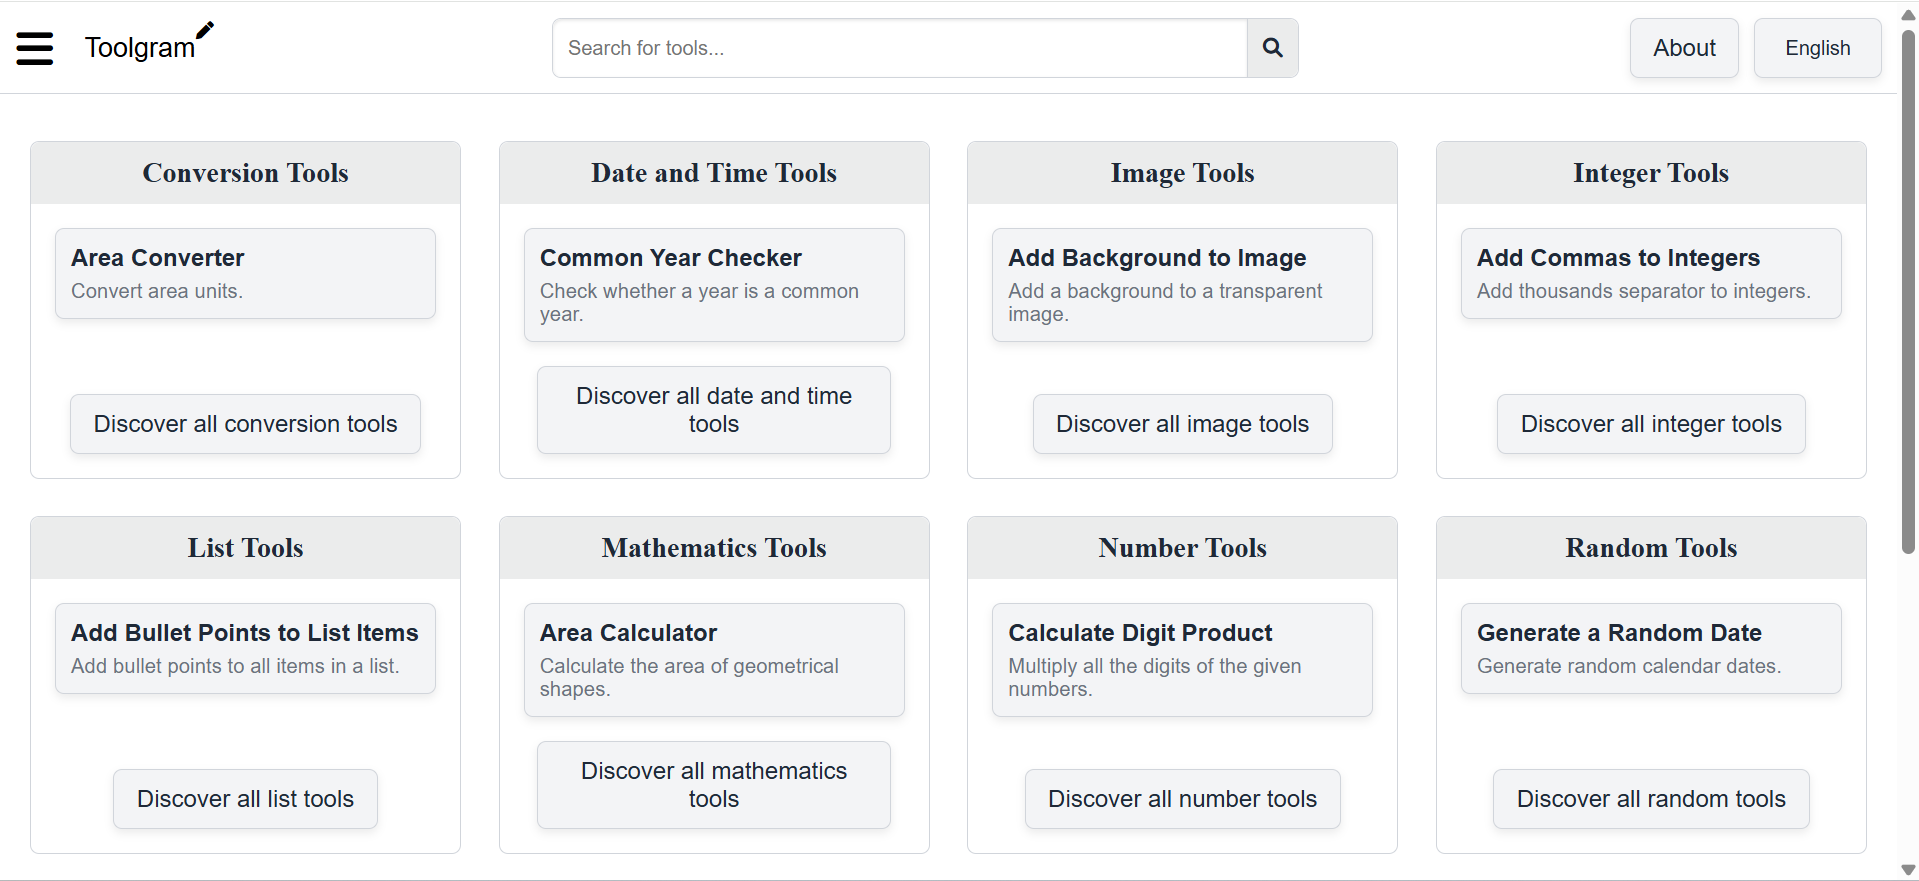The width and height of the screenshot is (1919, 881).
Task: Open Calculate Digit Product tool
Action: pos(1182,660)
